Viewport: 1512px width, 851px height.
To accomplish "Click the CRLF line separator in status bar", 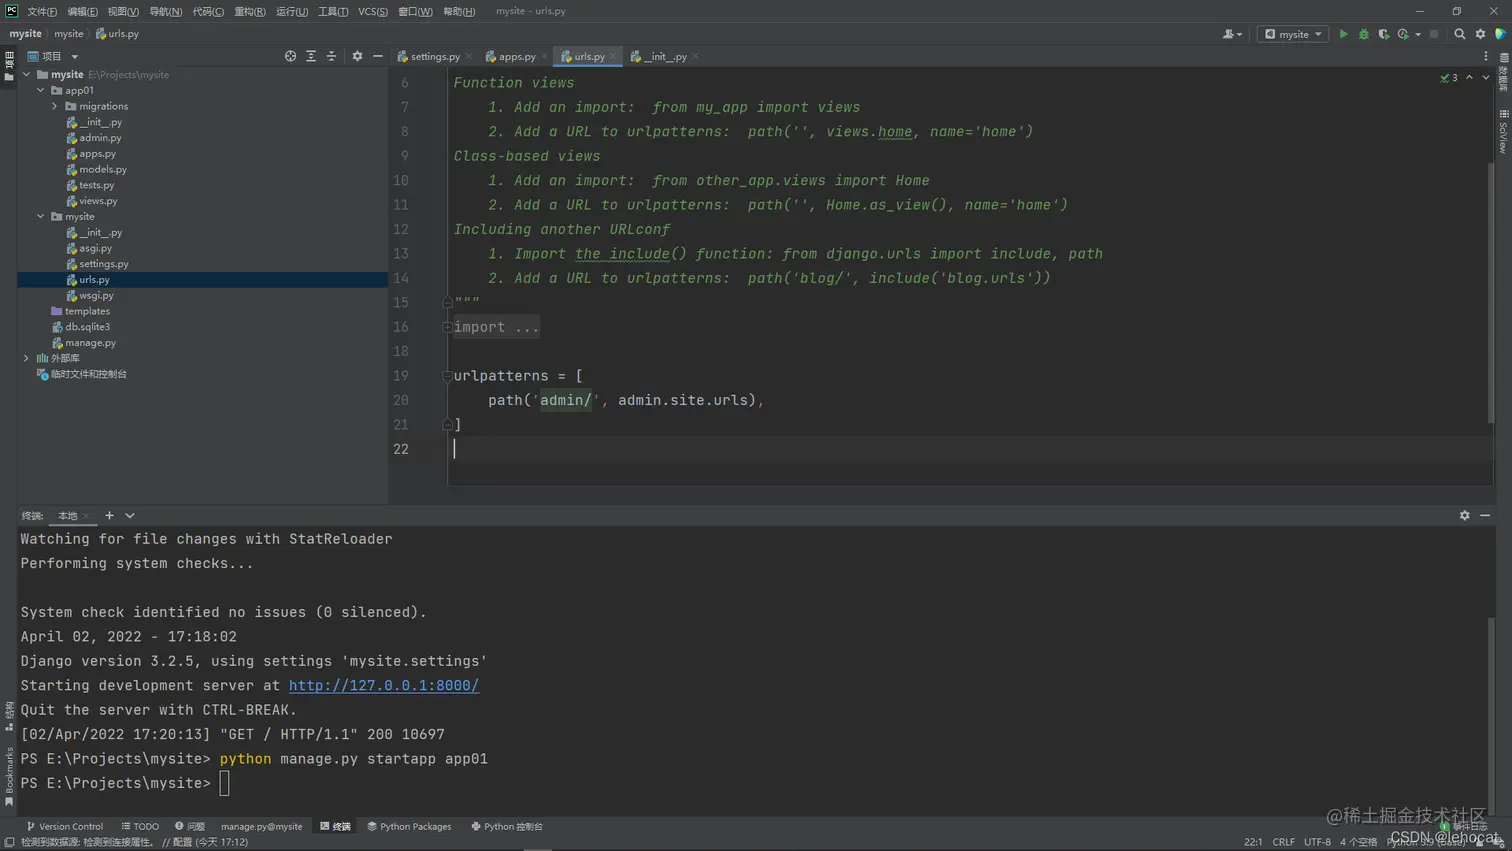I will (1283, 842).
